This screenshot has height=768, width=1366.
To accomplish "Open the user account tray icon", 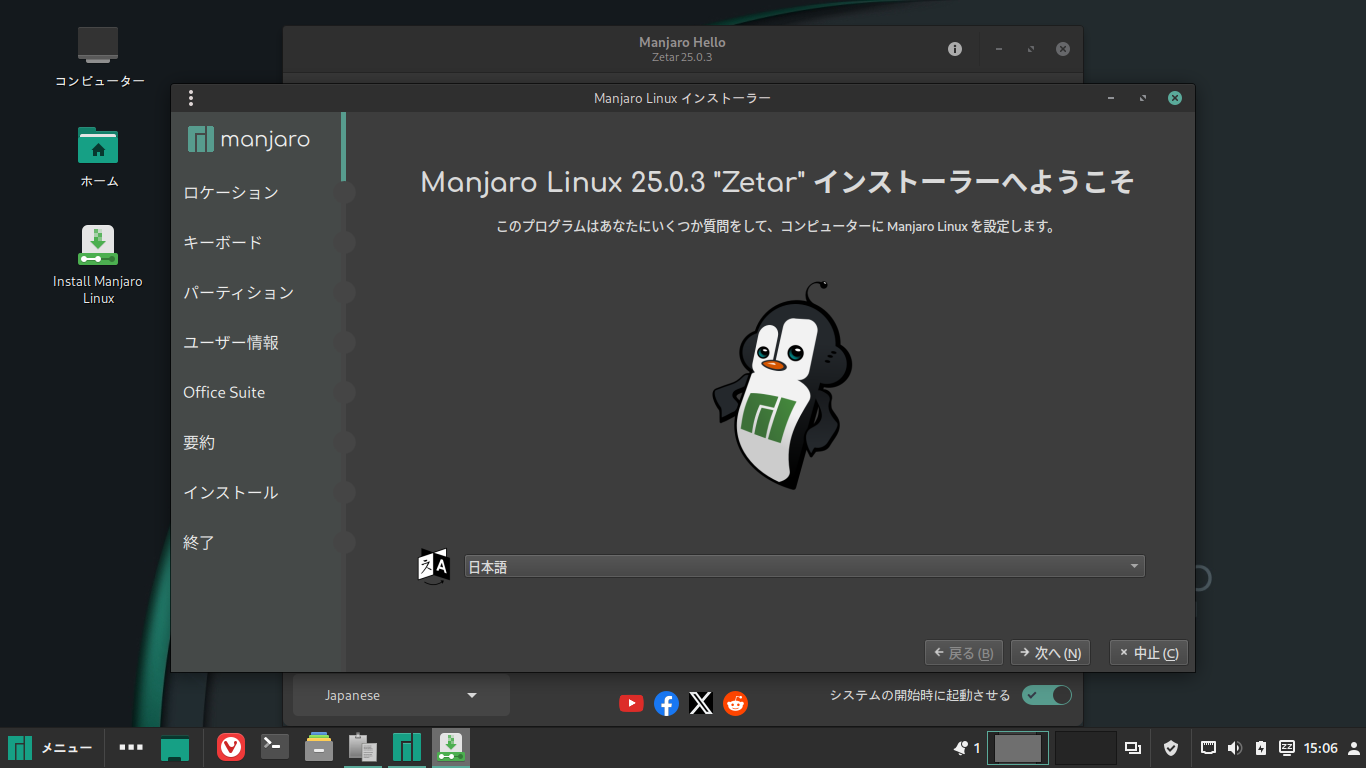I will pos(1354,748).
